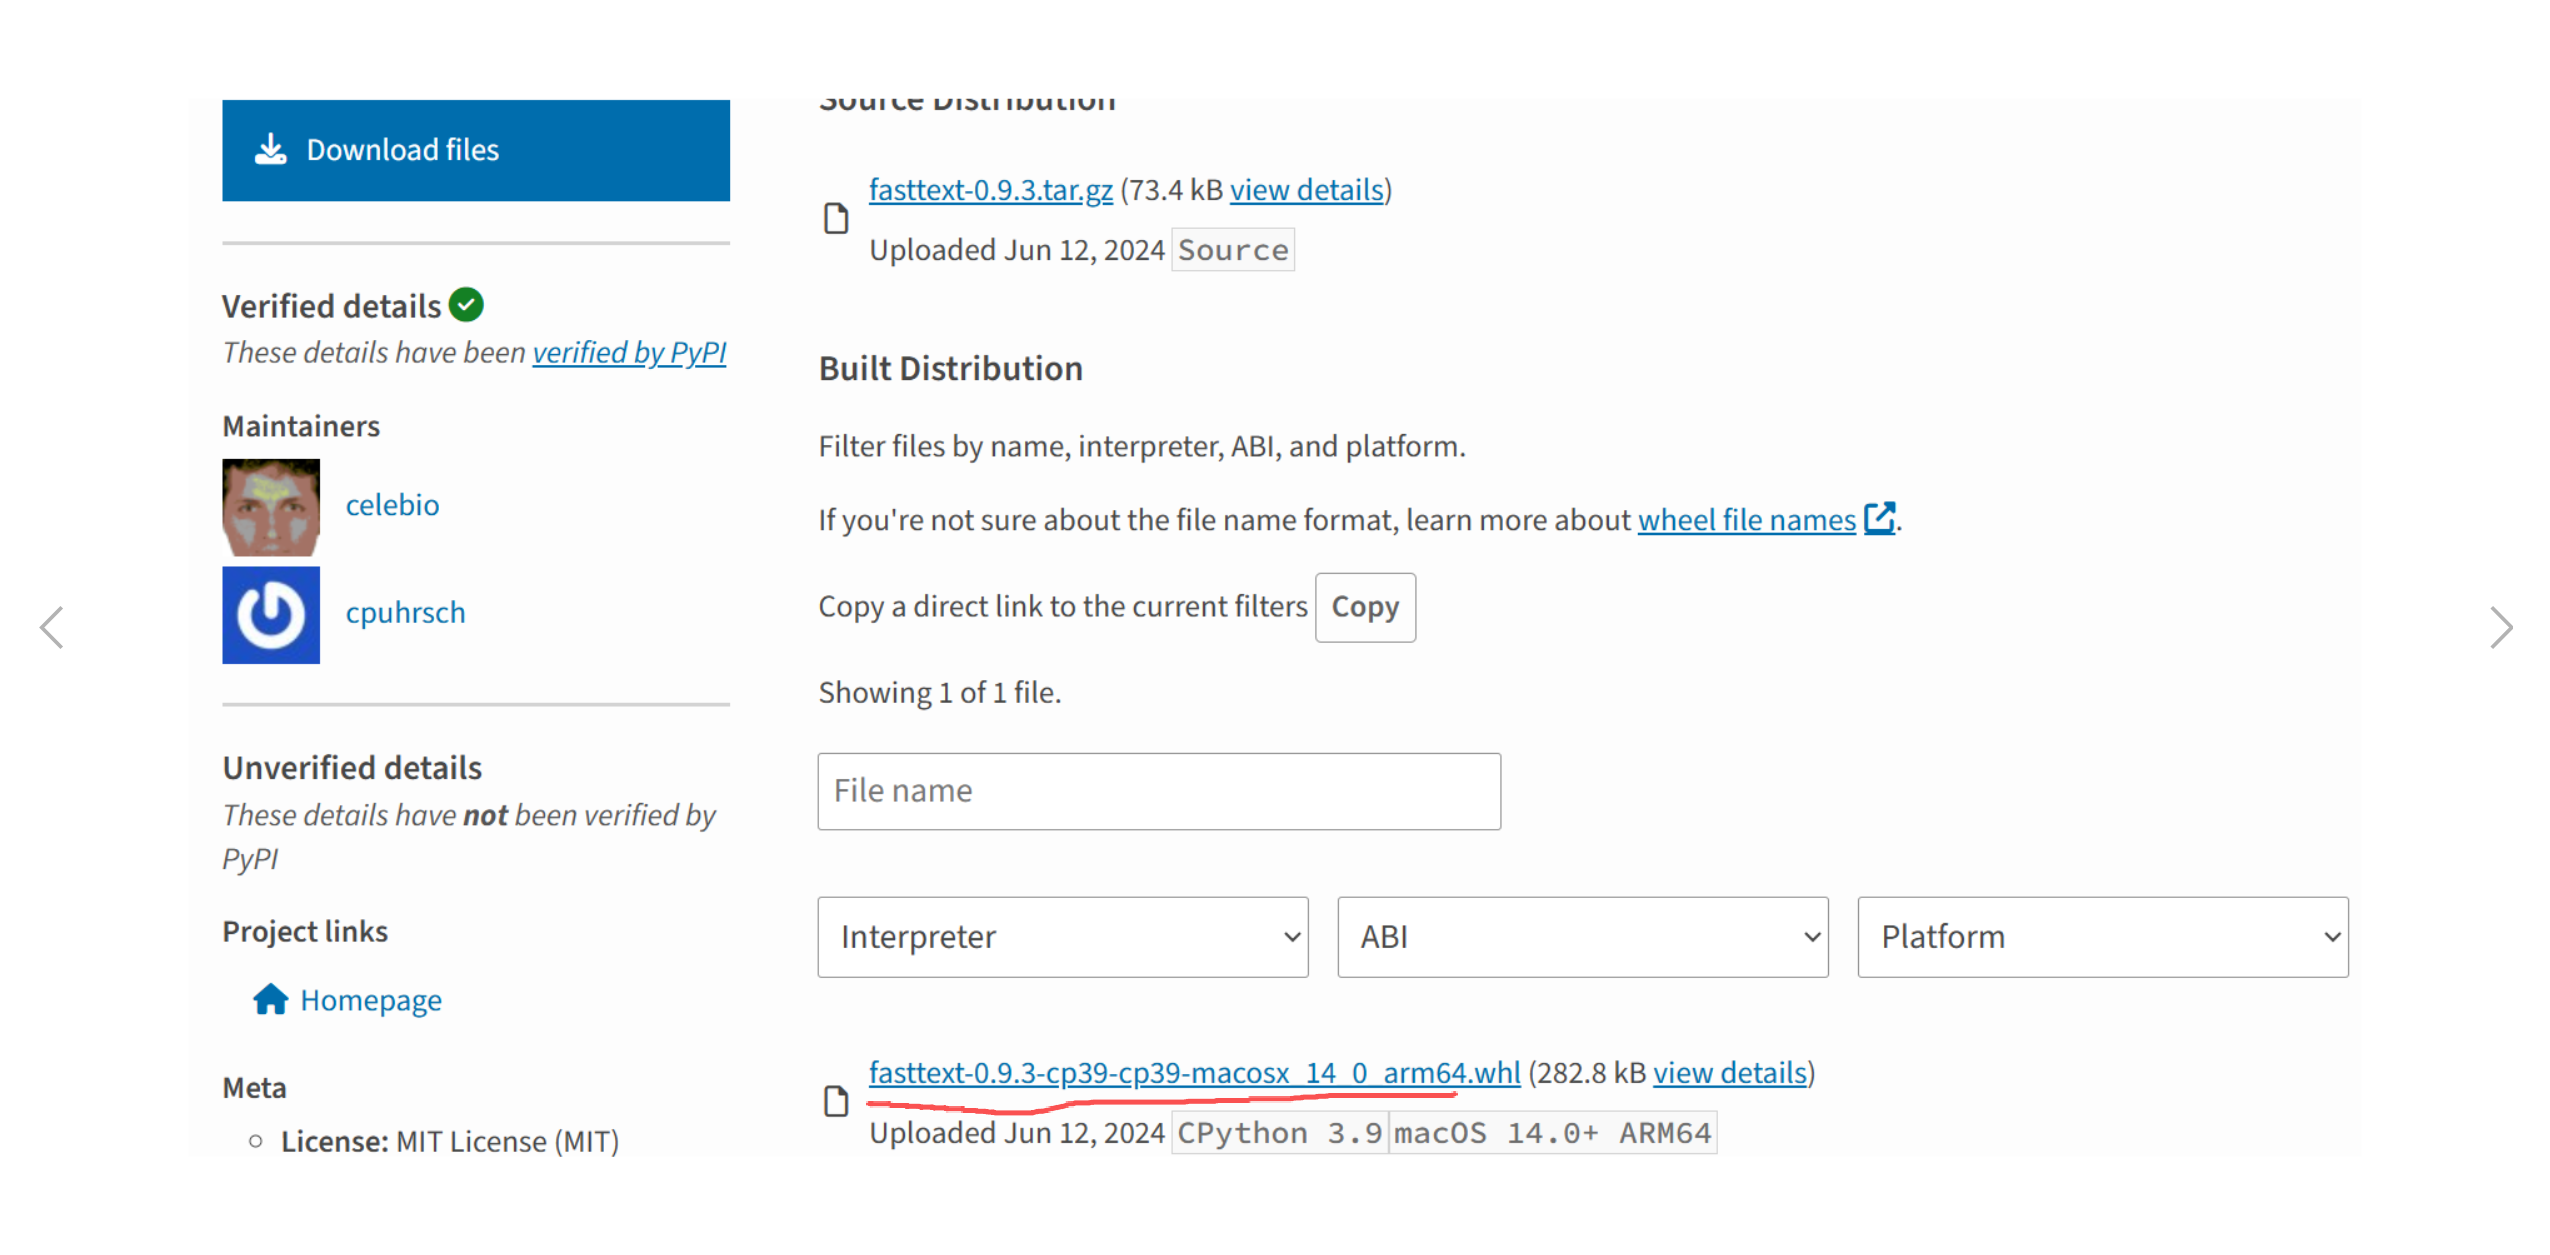Screen dimensions: 2550x1255
Task: Click the download icon beside Download files
Action: point(270,150)
